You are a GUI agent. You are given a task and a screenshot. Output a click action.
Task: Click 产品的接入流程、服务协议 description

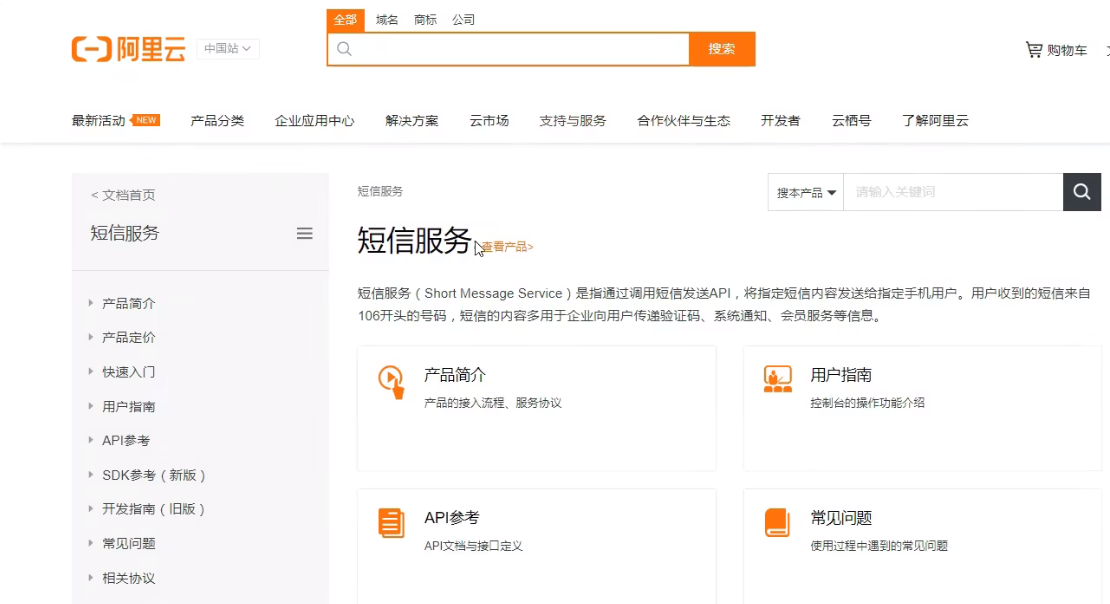493,403
